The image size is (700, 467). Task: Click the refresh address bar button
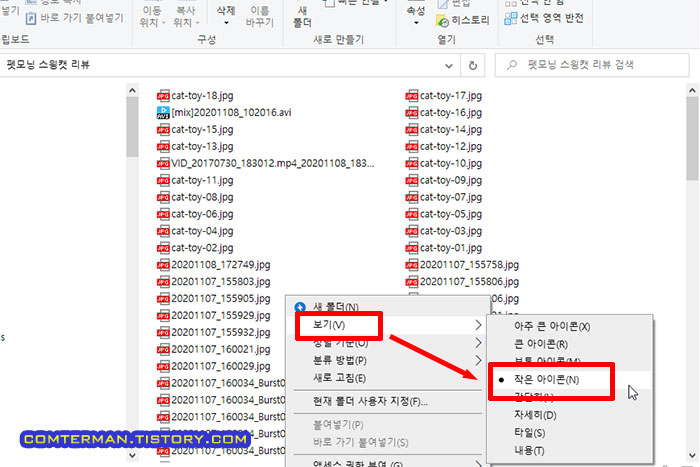pyautogui.click(x=473, y=66)
